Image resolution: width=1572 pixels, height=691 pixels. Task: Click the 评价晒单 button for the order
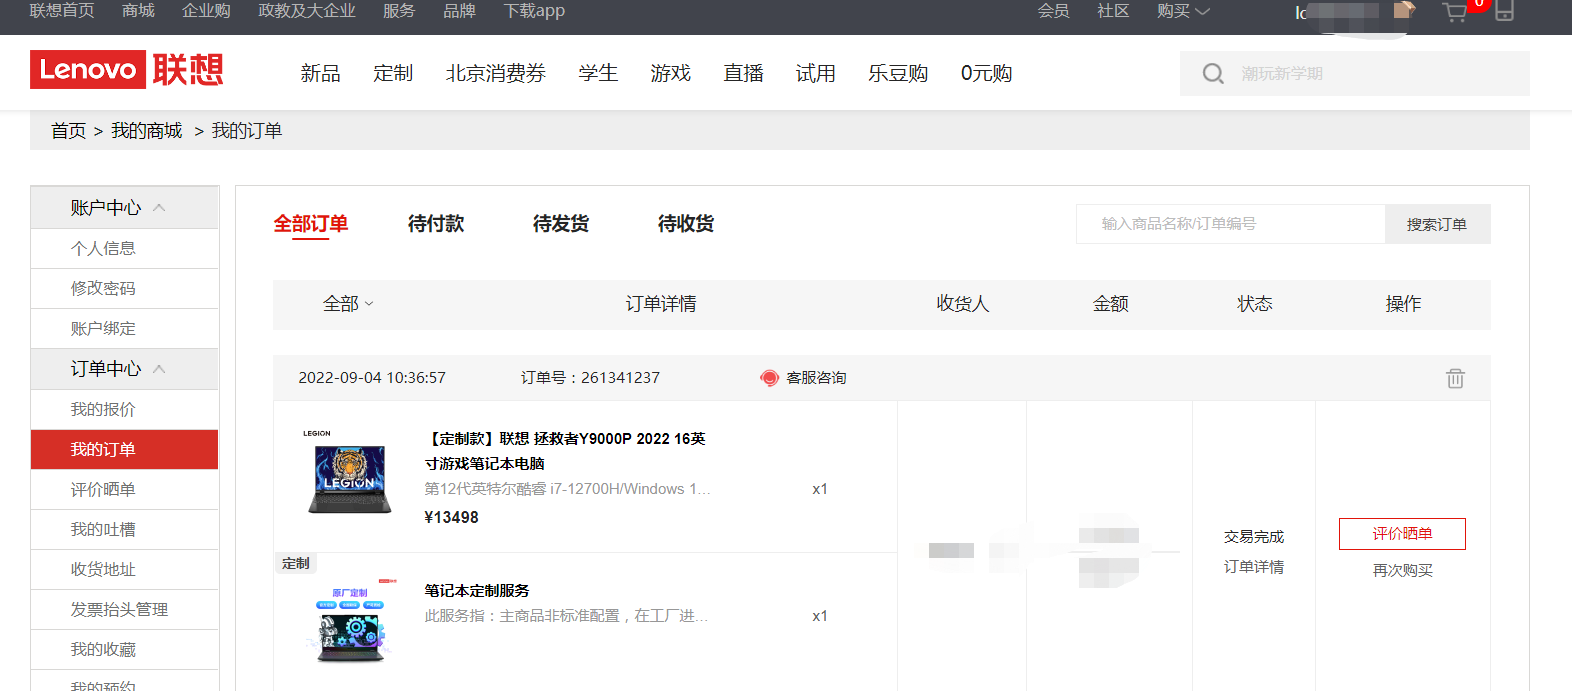point(1402,534)
